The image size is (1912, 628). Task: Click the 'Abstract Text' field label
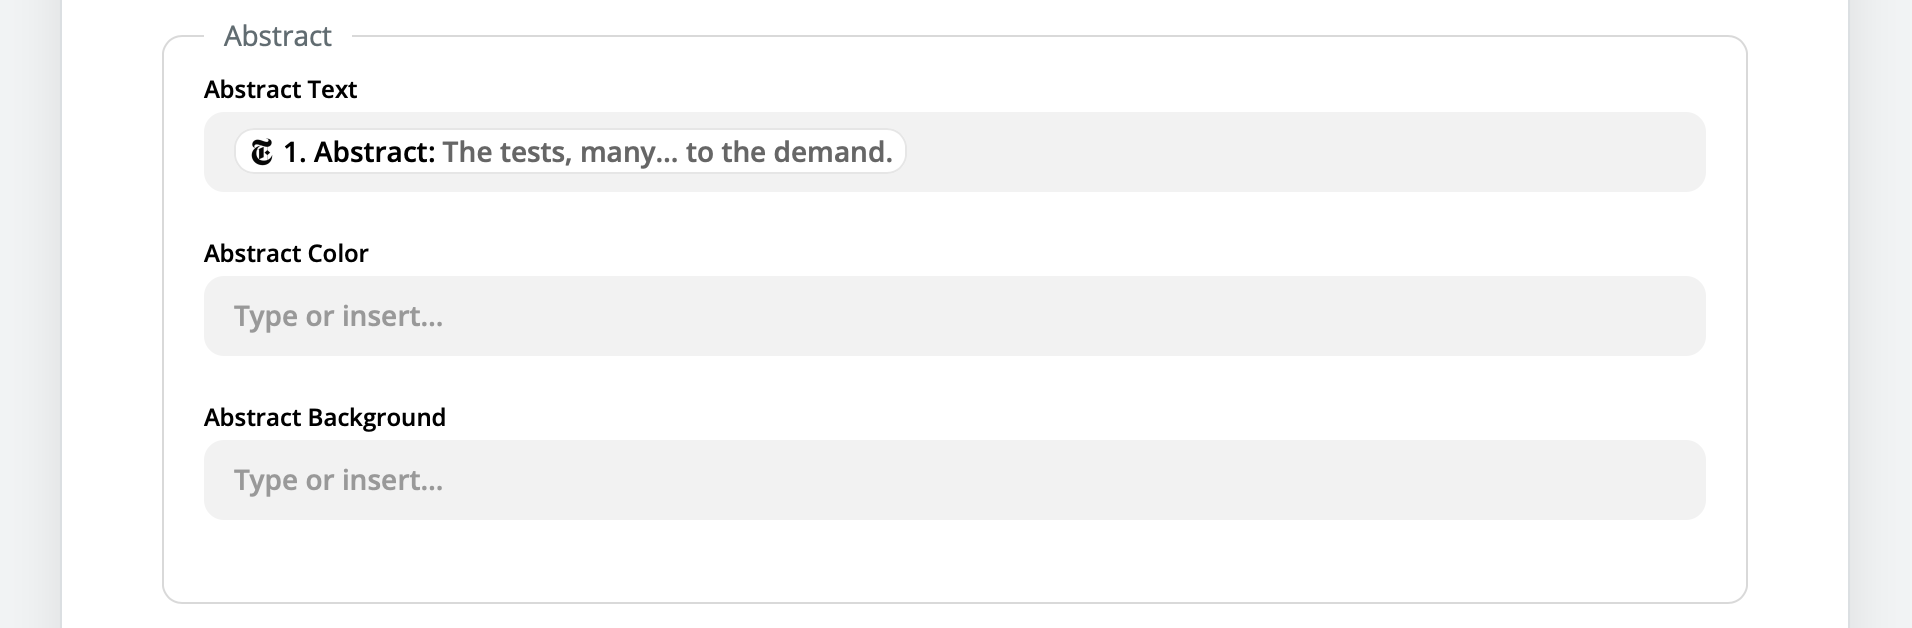point(280,90)
